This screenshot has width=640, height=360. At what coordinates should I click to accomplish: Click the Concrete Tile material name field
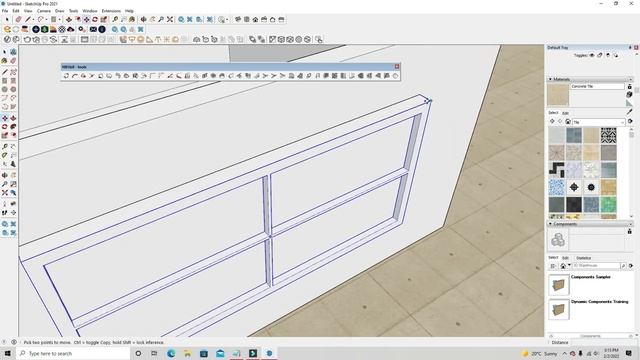(598, 87)
